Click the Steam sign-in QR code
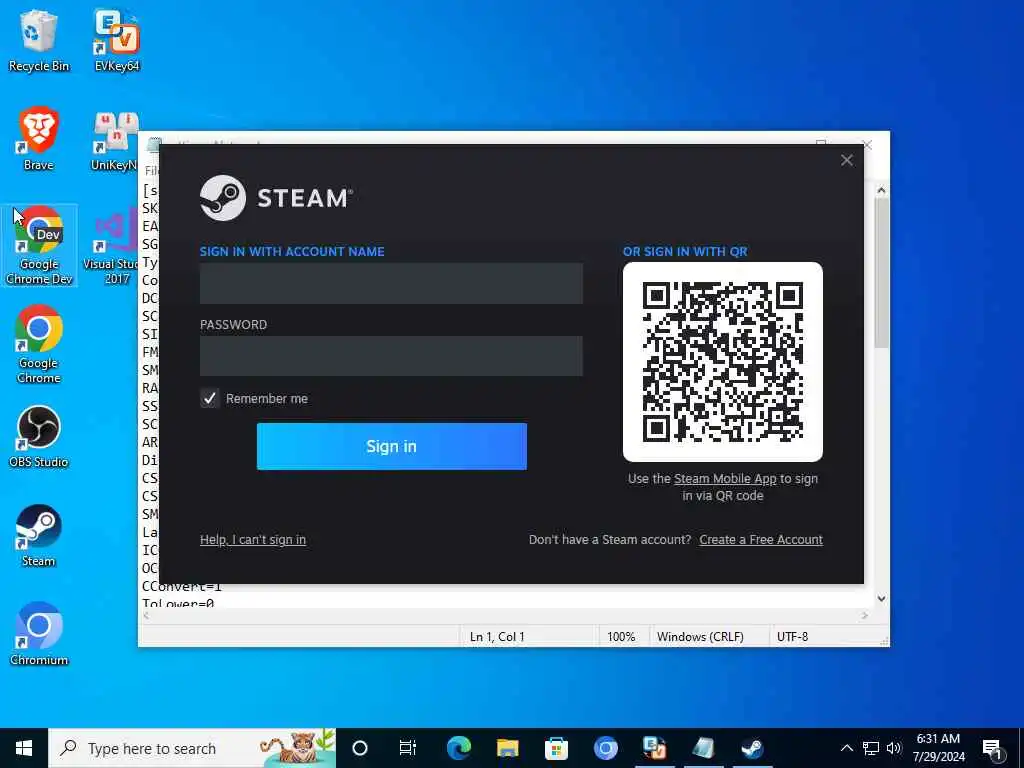The image size is (1024, 768). coord(722,362)
